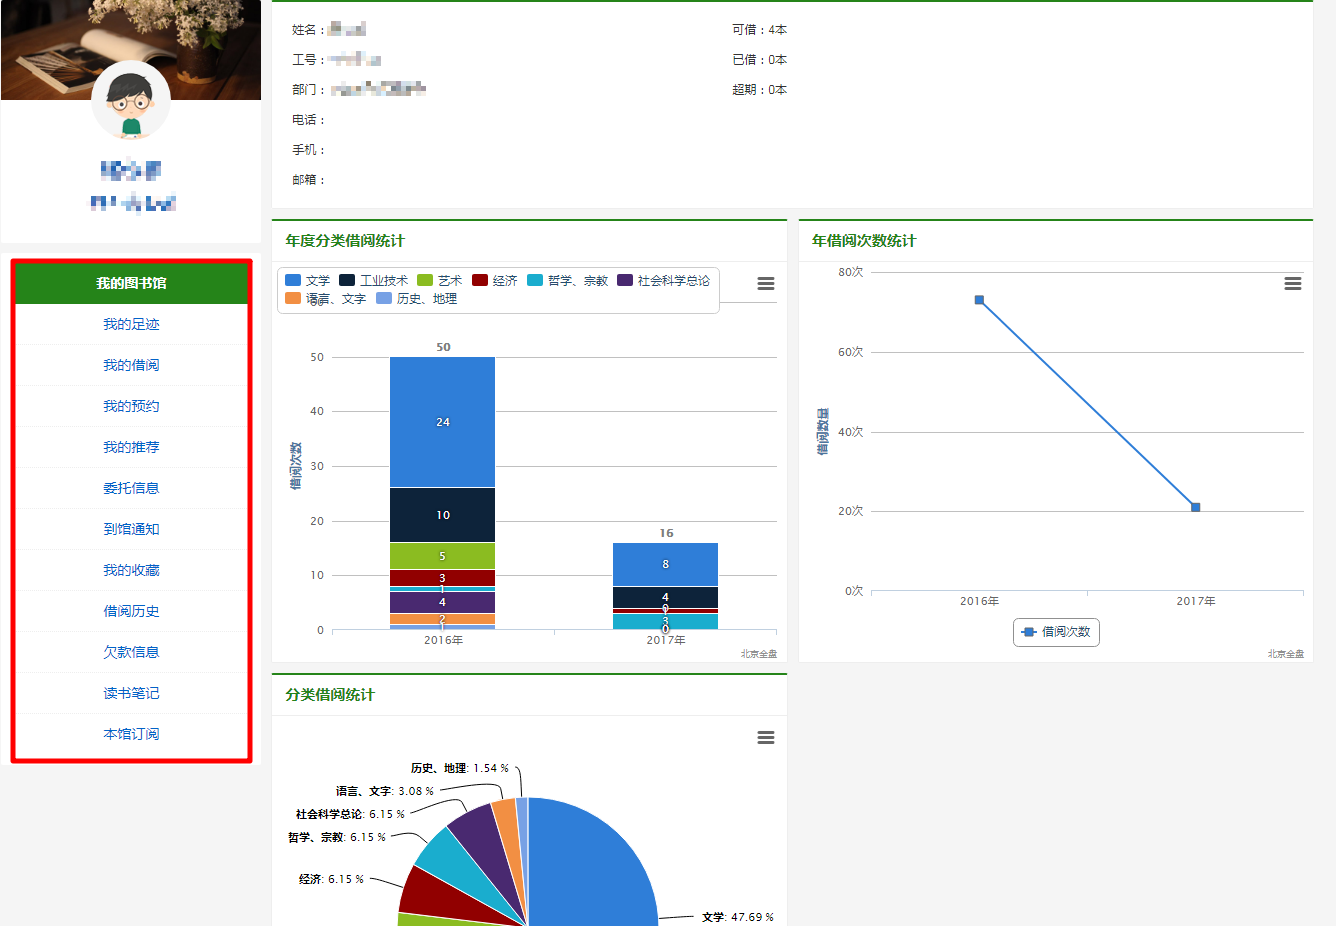Image resolution: width=1336 pixels, height=926 pixels.
Task: Click the 欠款信息 sidebar link
Action: (131, 652)
